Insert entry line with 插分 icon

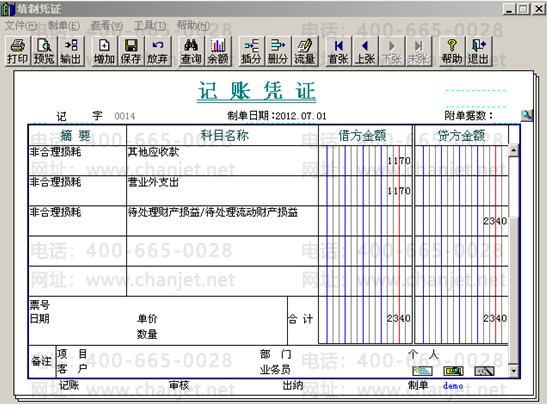(x=251, y=52)
